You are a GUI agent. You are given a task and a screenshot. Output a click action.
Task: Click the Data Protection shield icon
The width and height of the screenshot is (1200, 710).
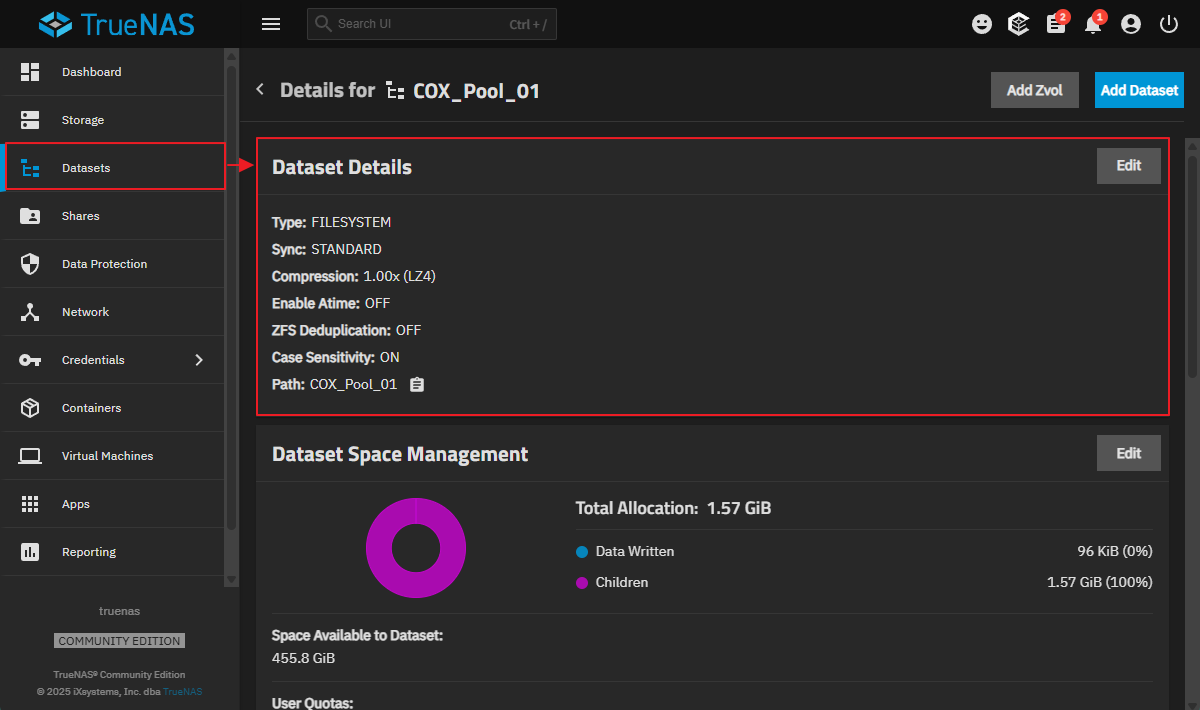coord(30,264)
